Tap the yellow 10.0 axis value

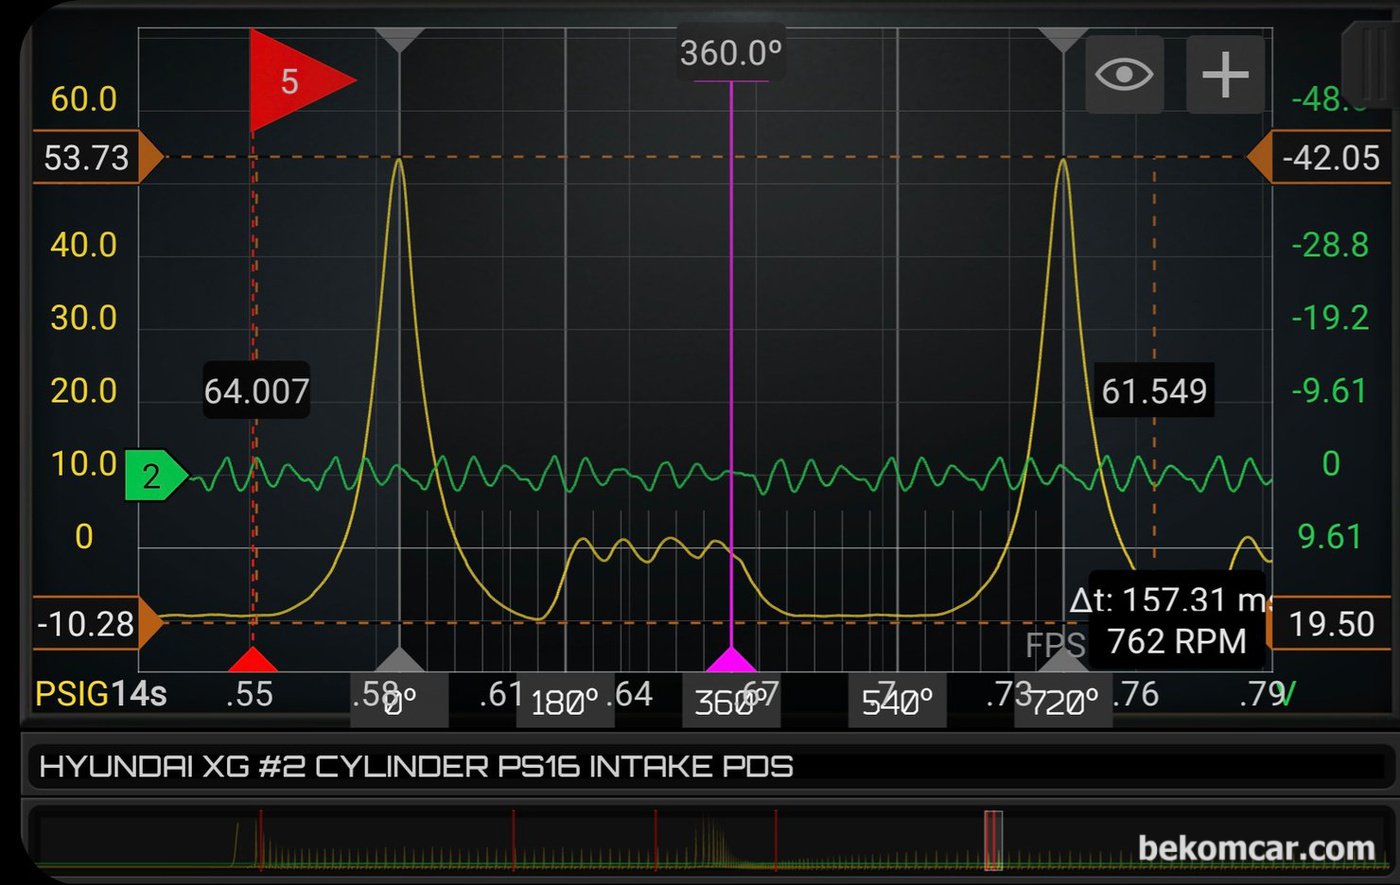pos(84,464)
